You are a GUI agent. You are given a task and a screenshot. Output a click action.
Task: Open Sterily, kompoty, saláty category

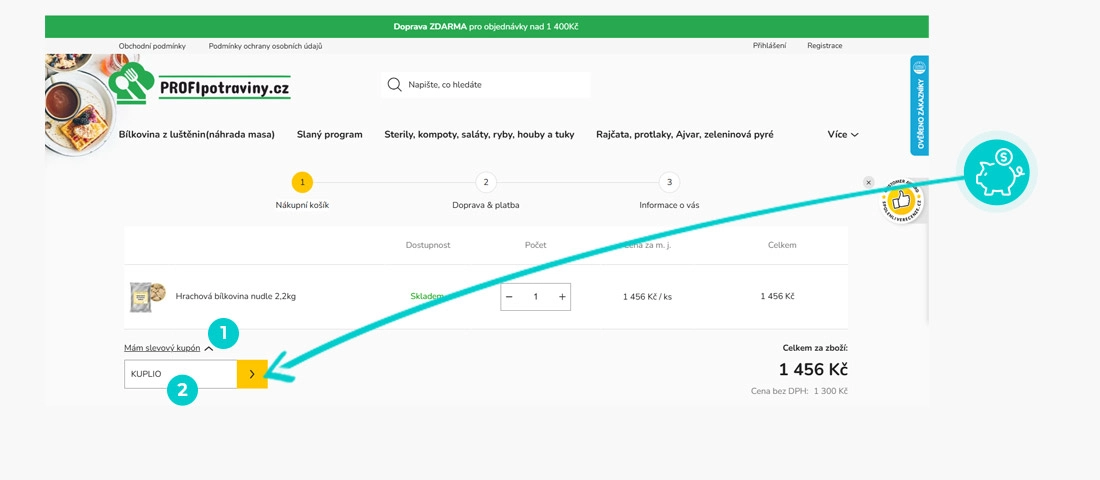click(x=479, y=134)
